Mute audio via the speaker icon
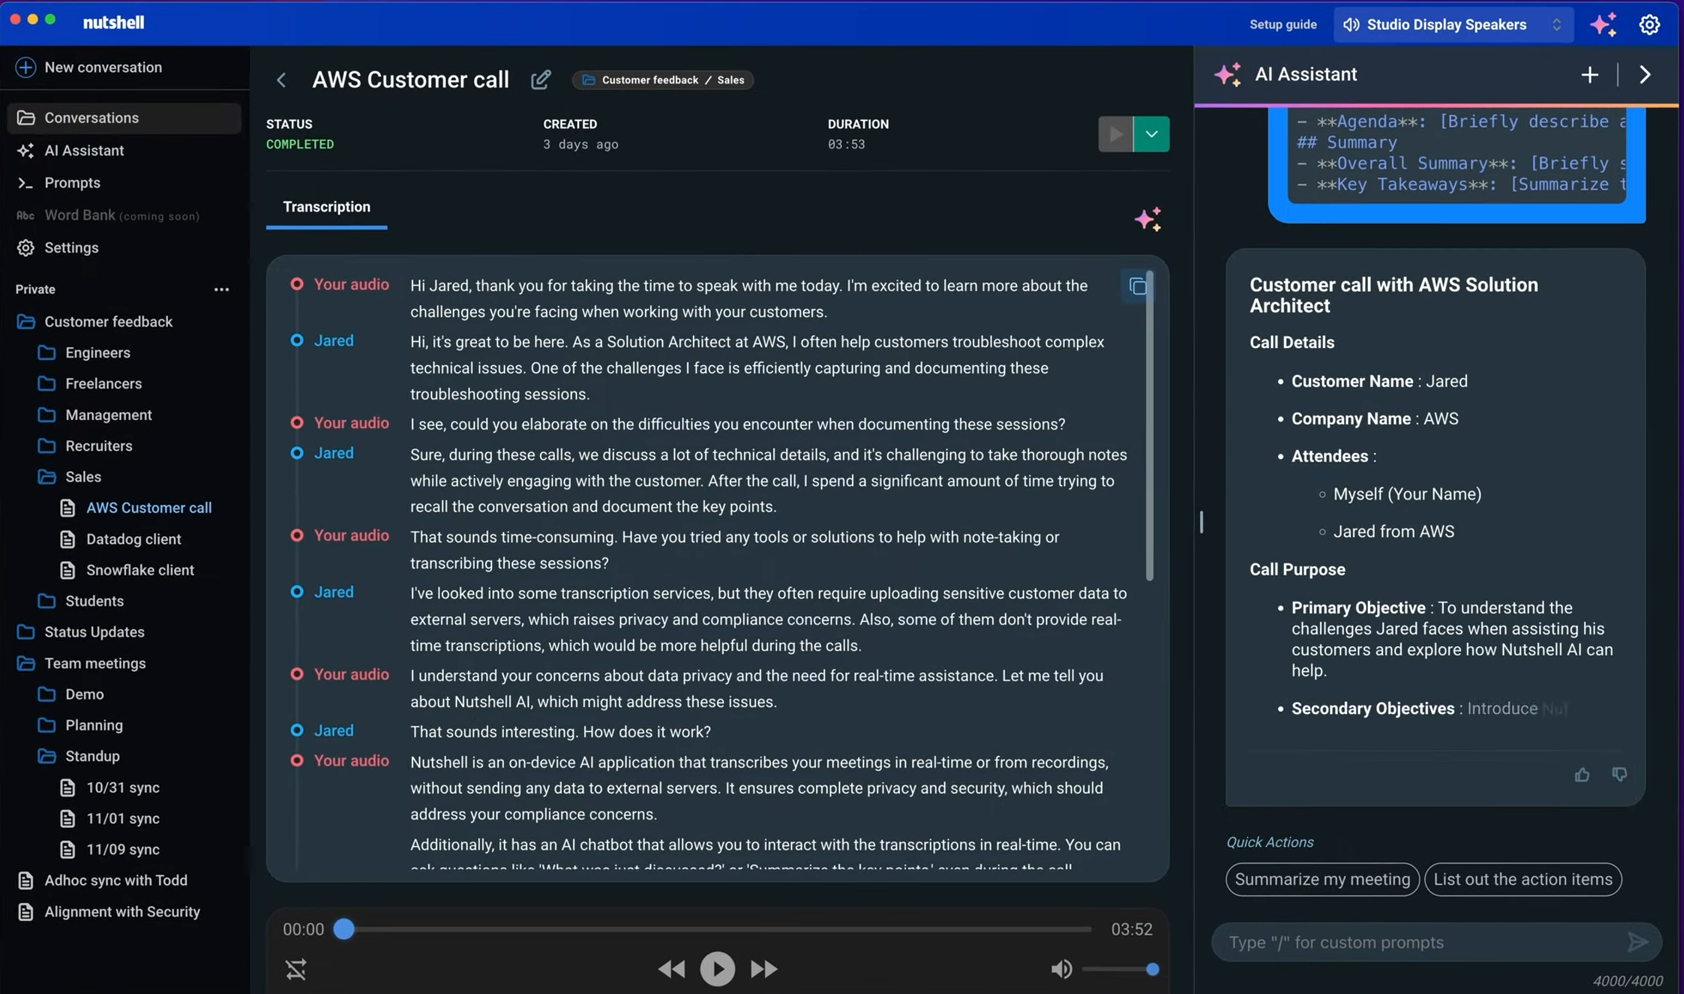The height and width of the screenshot is (994, 1684). coord(1061,969)
